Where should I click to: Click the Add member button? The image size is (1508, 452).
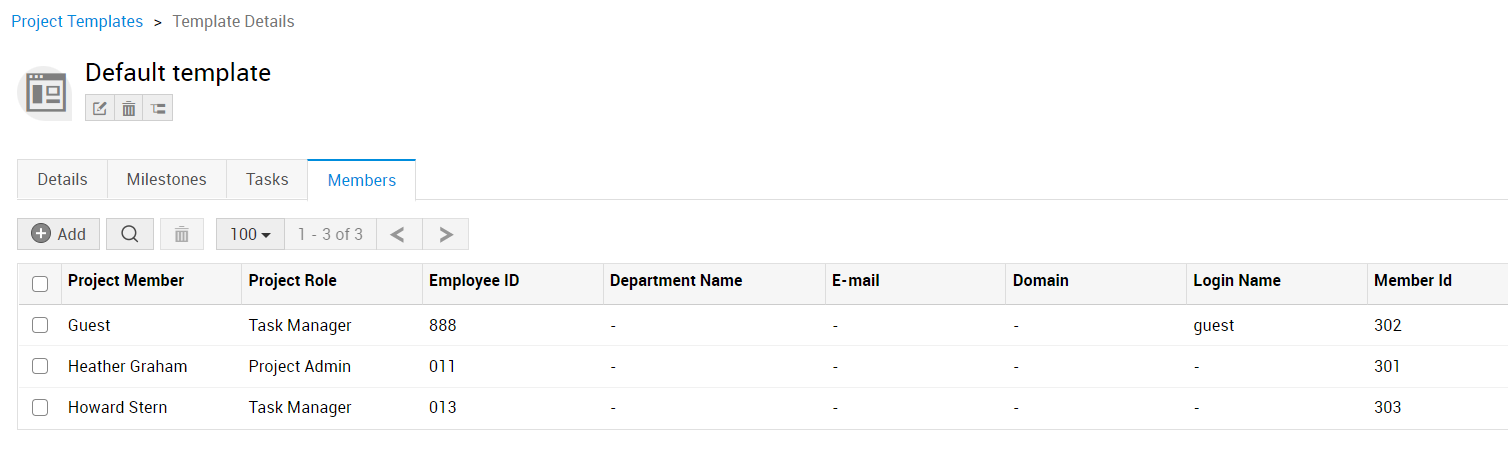pos(59,234)
